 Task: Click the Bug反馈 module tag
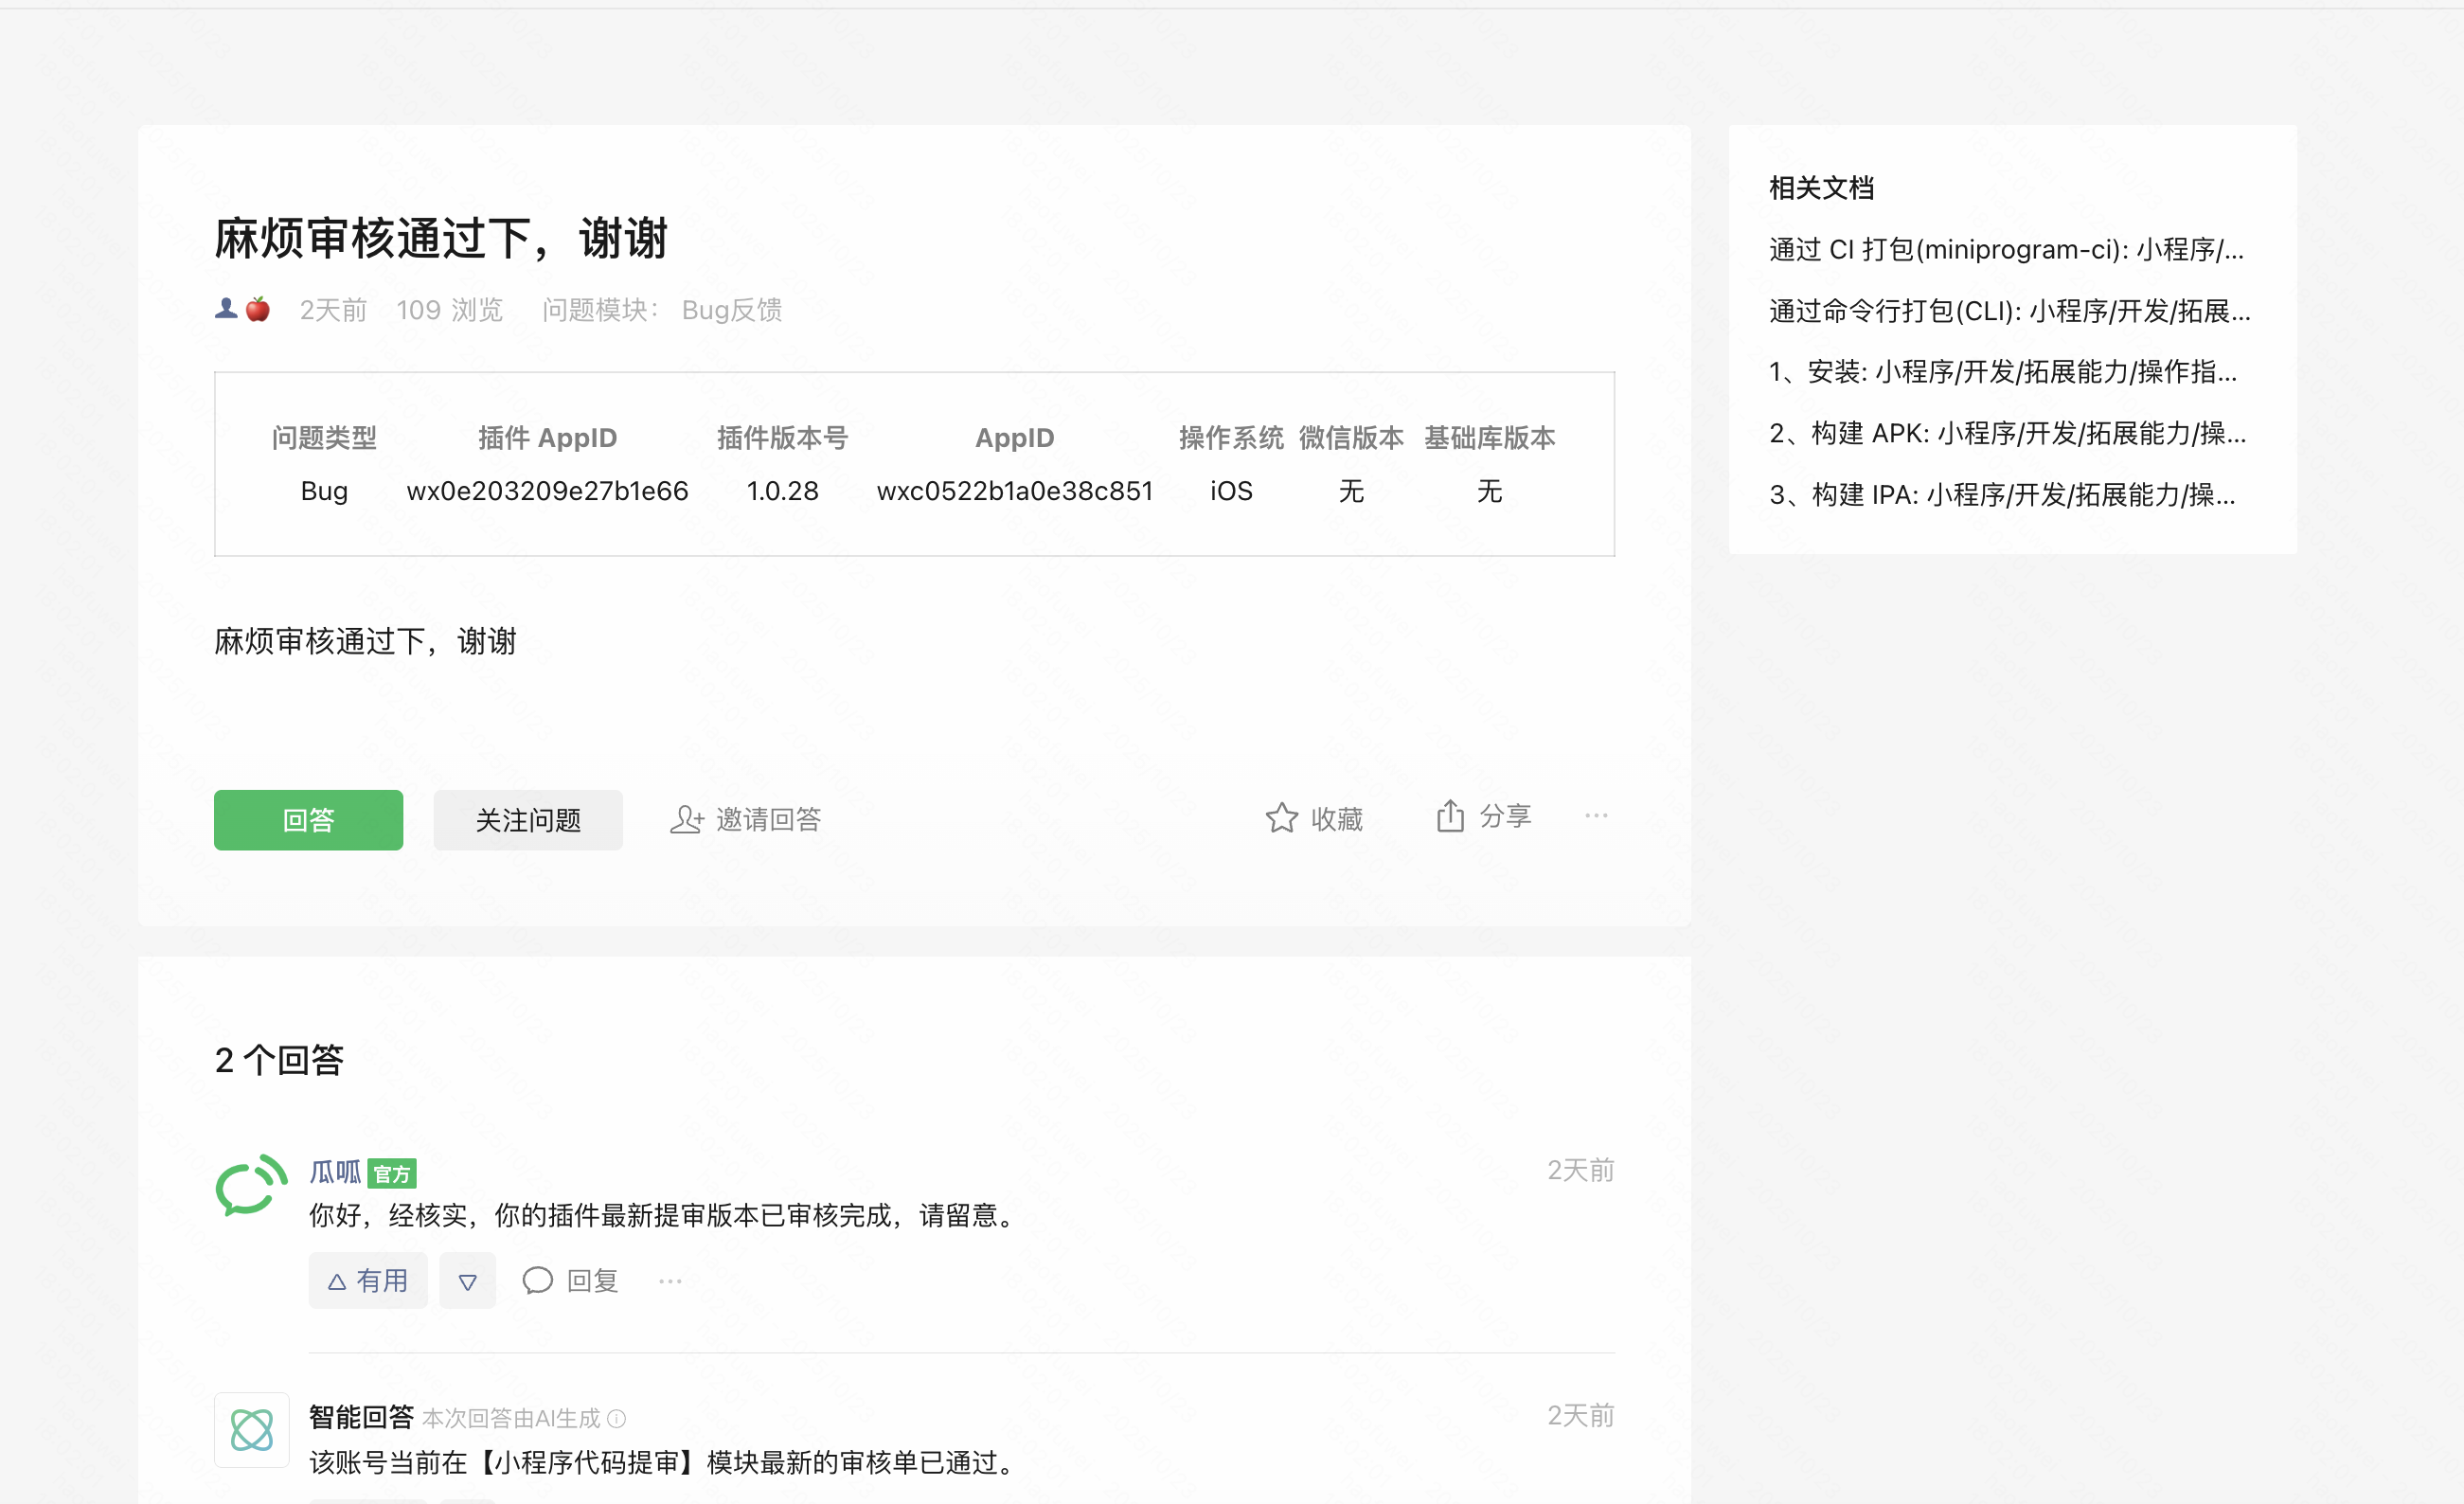click(x=731, y=310)
